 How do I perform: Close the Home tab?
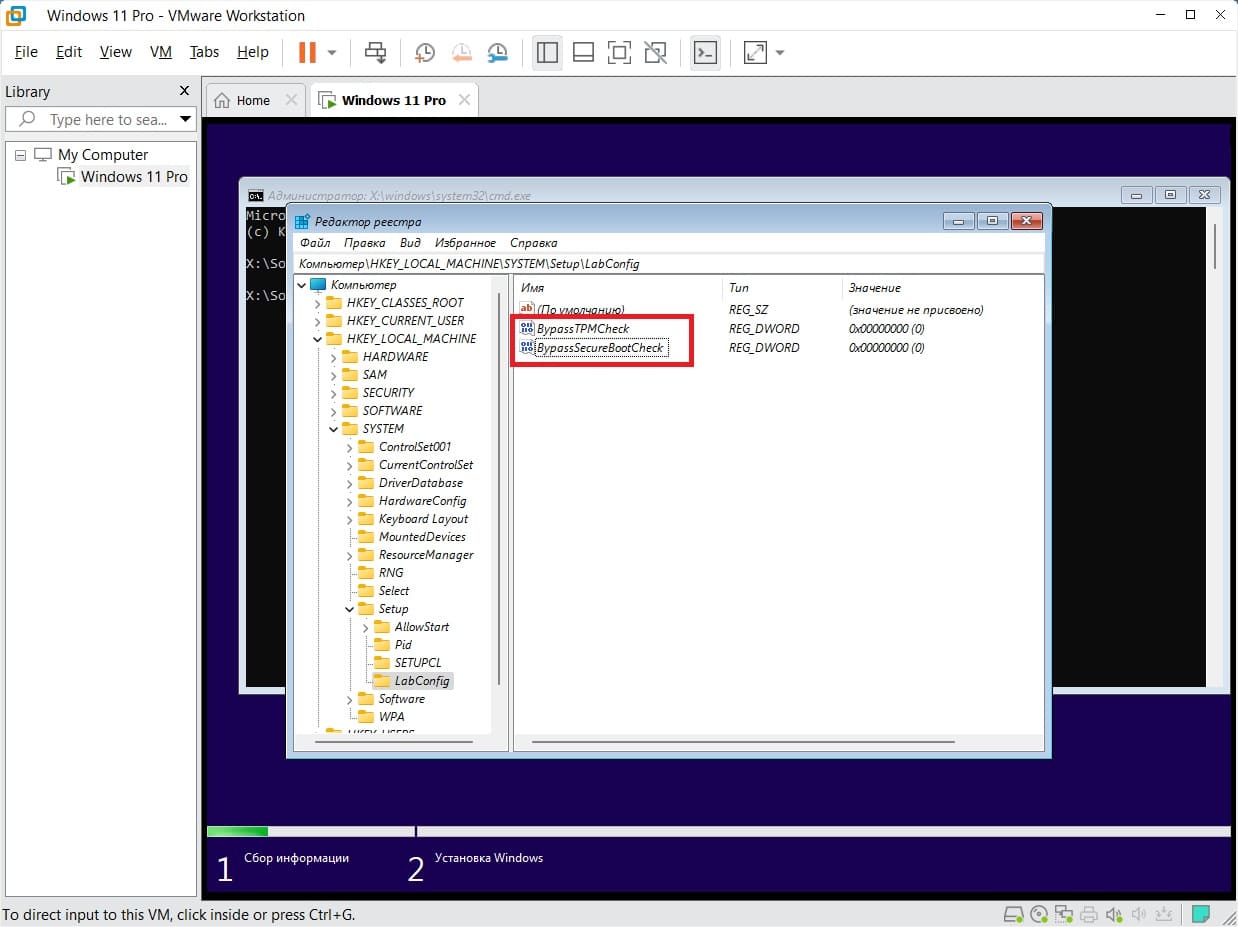click(x=291, y=100)
